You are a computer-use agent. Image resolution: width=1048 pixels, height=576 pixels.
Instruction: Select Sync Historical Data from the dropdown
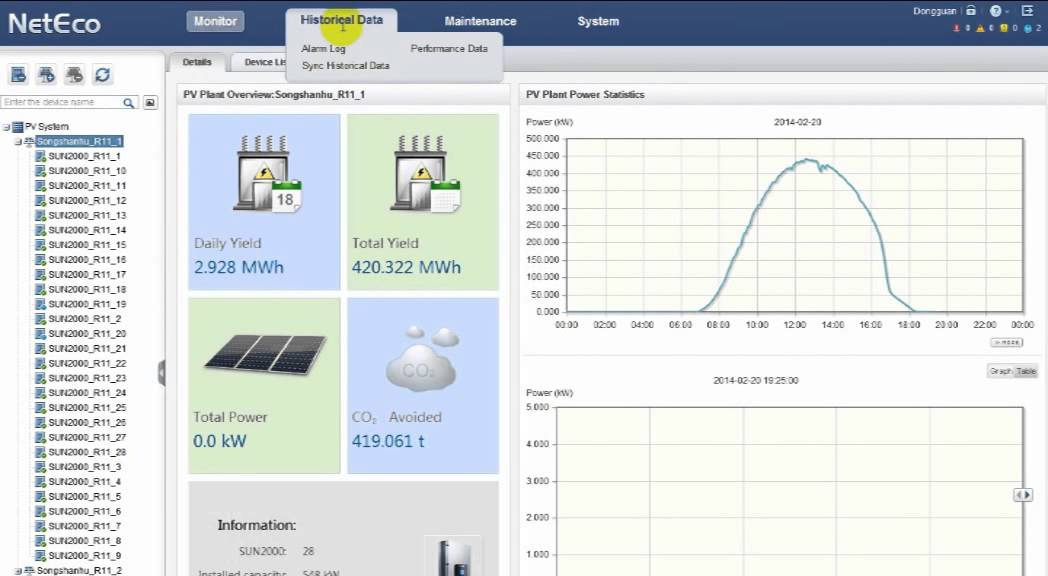tap(345, 65)
